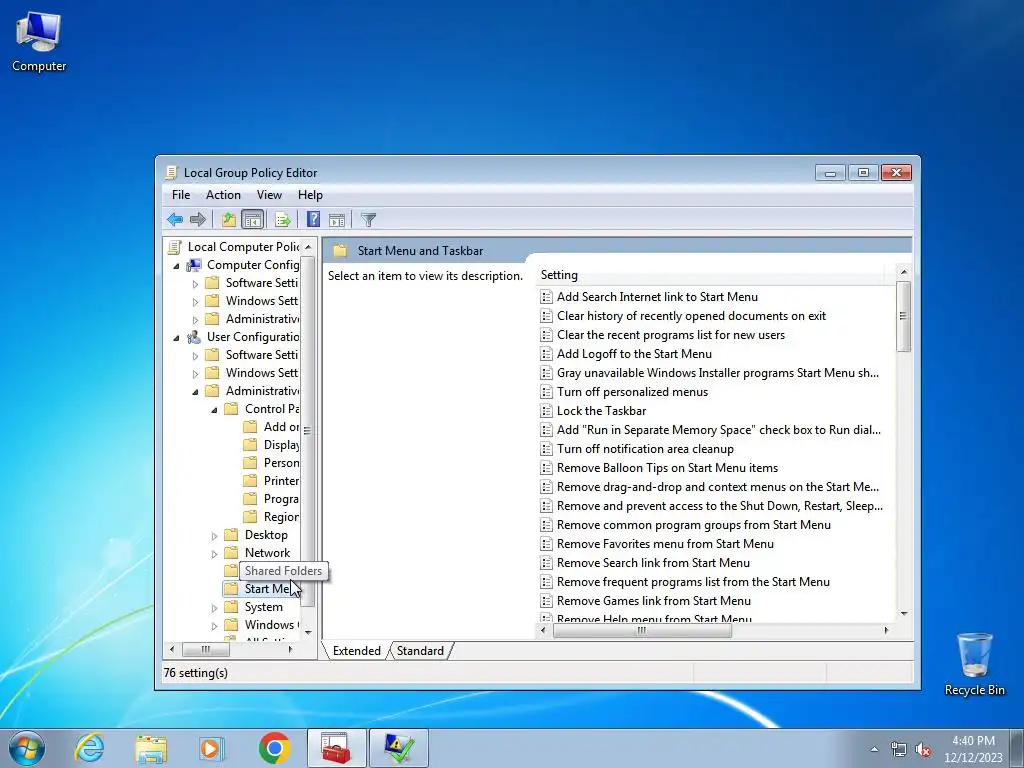Click settings list vertical scrollbar thumb

click(x=904, y=317)
